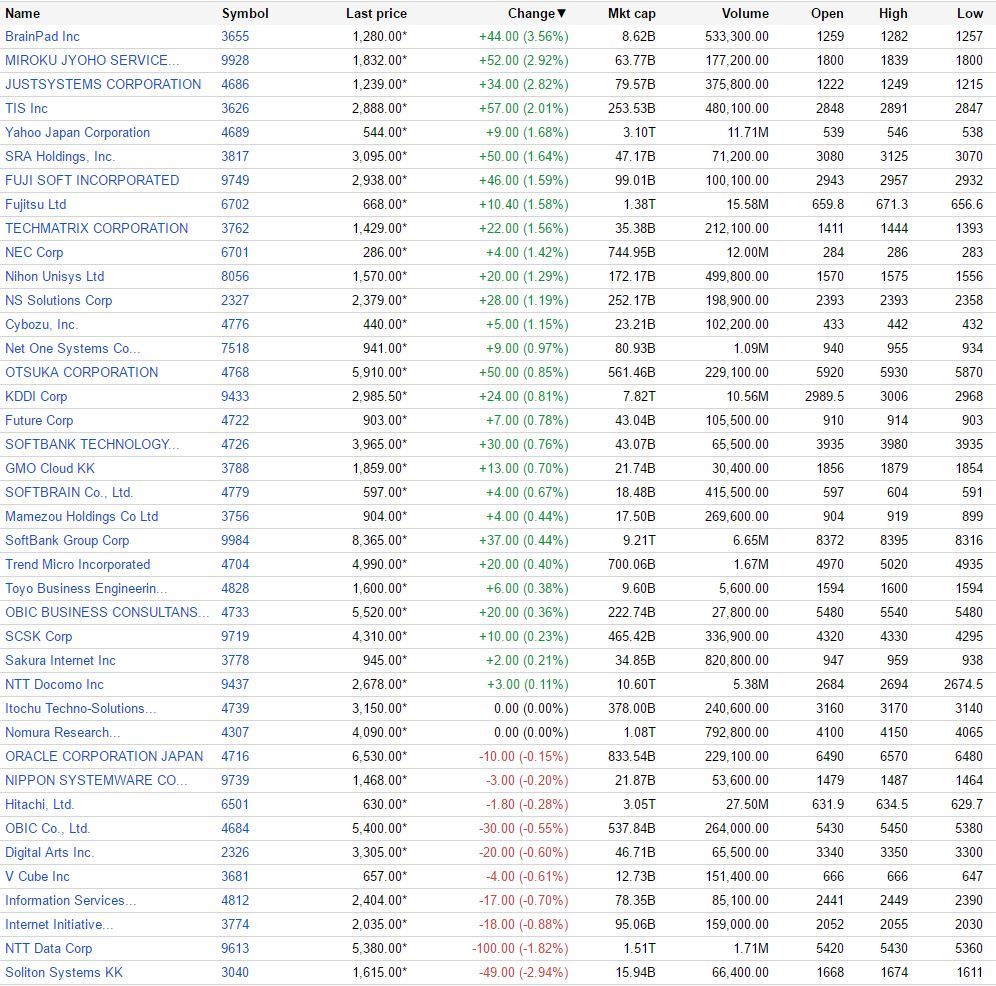This screenshot has height=986, width=996.
Task: Open V Cube Inc link
Action: [x=37, y=877]
